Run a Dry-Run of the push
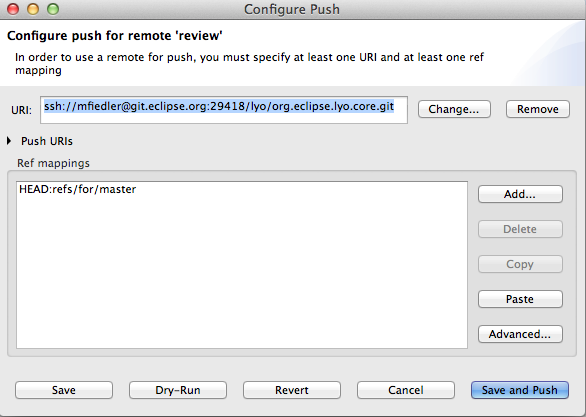This screenshot has width=586, height=417. pyautogui.click(x=178, y=390)
